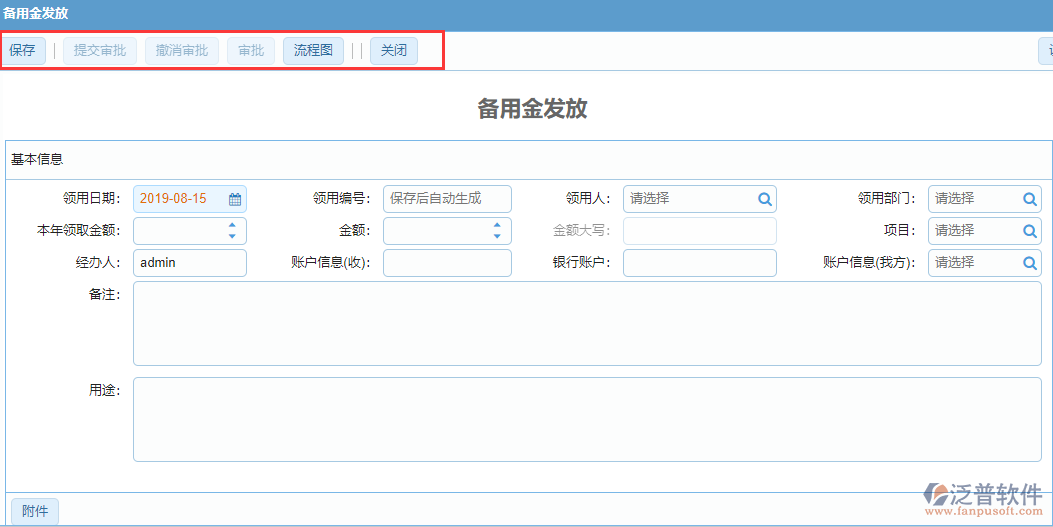
Task: Click the 领用日期 date field
Action: [x=189, y=199]
